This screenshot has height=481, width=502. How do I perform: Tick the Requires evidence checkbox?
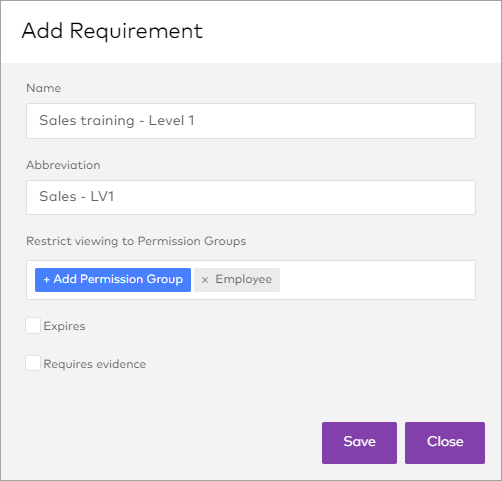pyautogui.click(x=33, y=363)
